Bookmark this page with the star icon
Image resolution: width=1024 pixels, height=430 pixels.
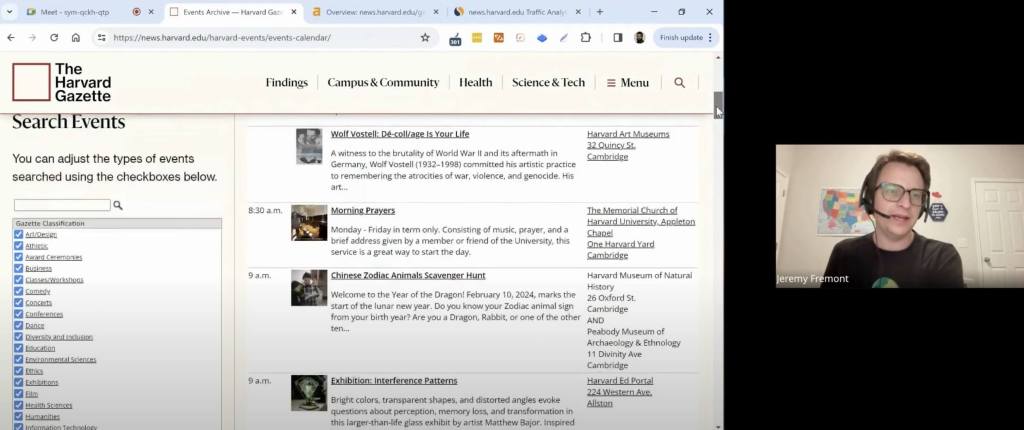[425, 38]
